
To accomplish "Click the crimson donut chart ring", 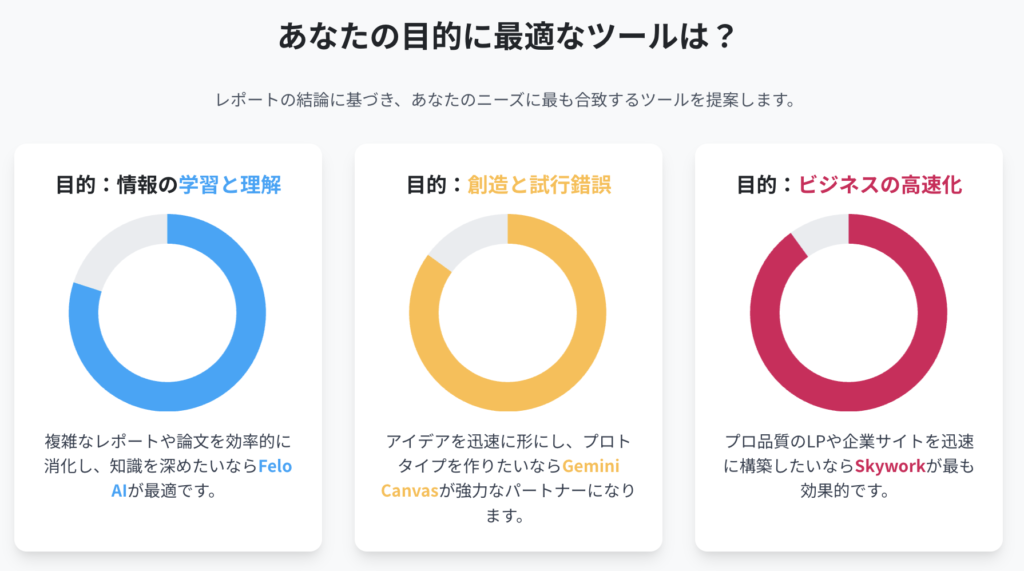I will pos(933,312).
